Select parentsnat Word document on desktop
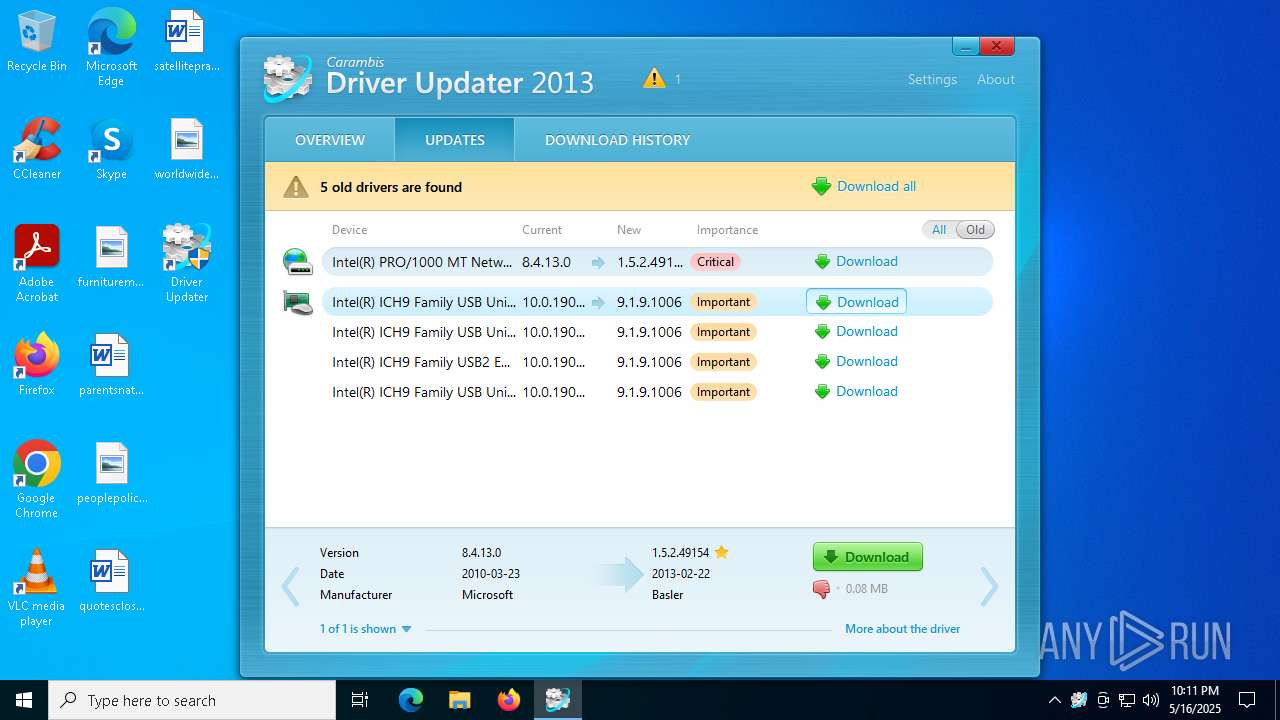This screenshot has width=1280, height=720. point(111,364)
